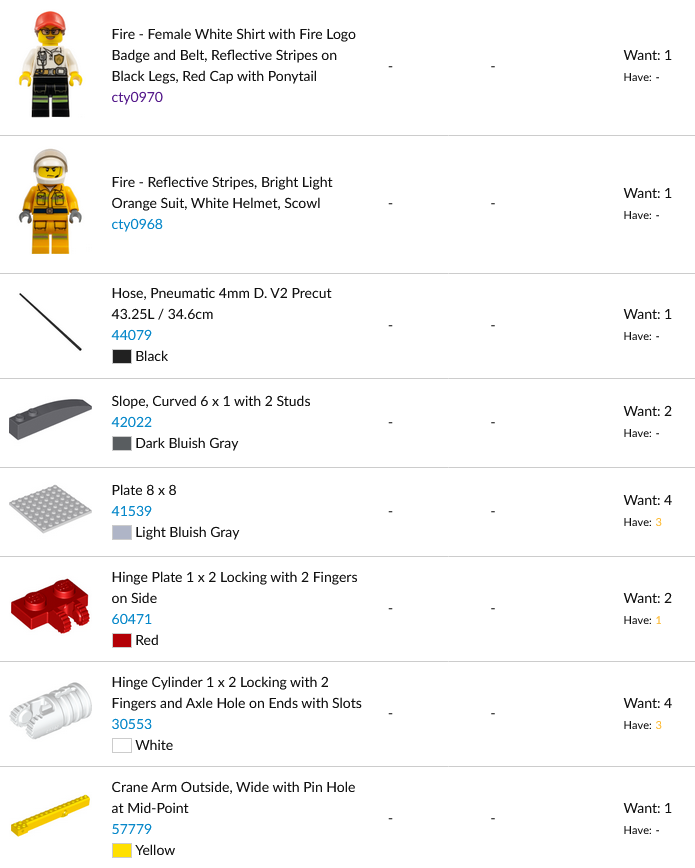Screen dimensions: 695x868
Task: Open the black pneumatic hose part image
Action: (x=50, y=322)
